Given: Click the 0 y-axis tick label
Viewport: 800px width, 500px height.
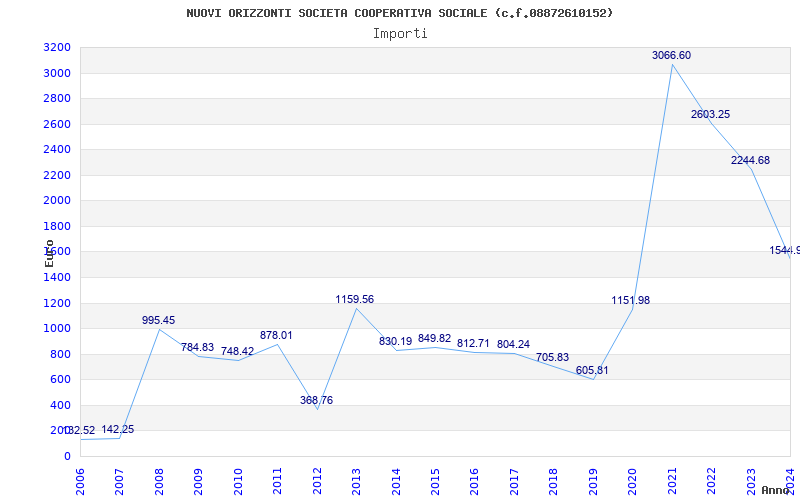Looking at the screenshot, I should [67, 457].
